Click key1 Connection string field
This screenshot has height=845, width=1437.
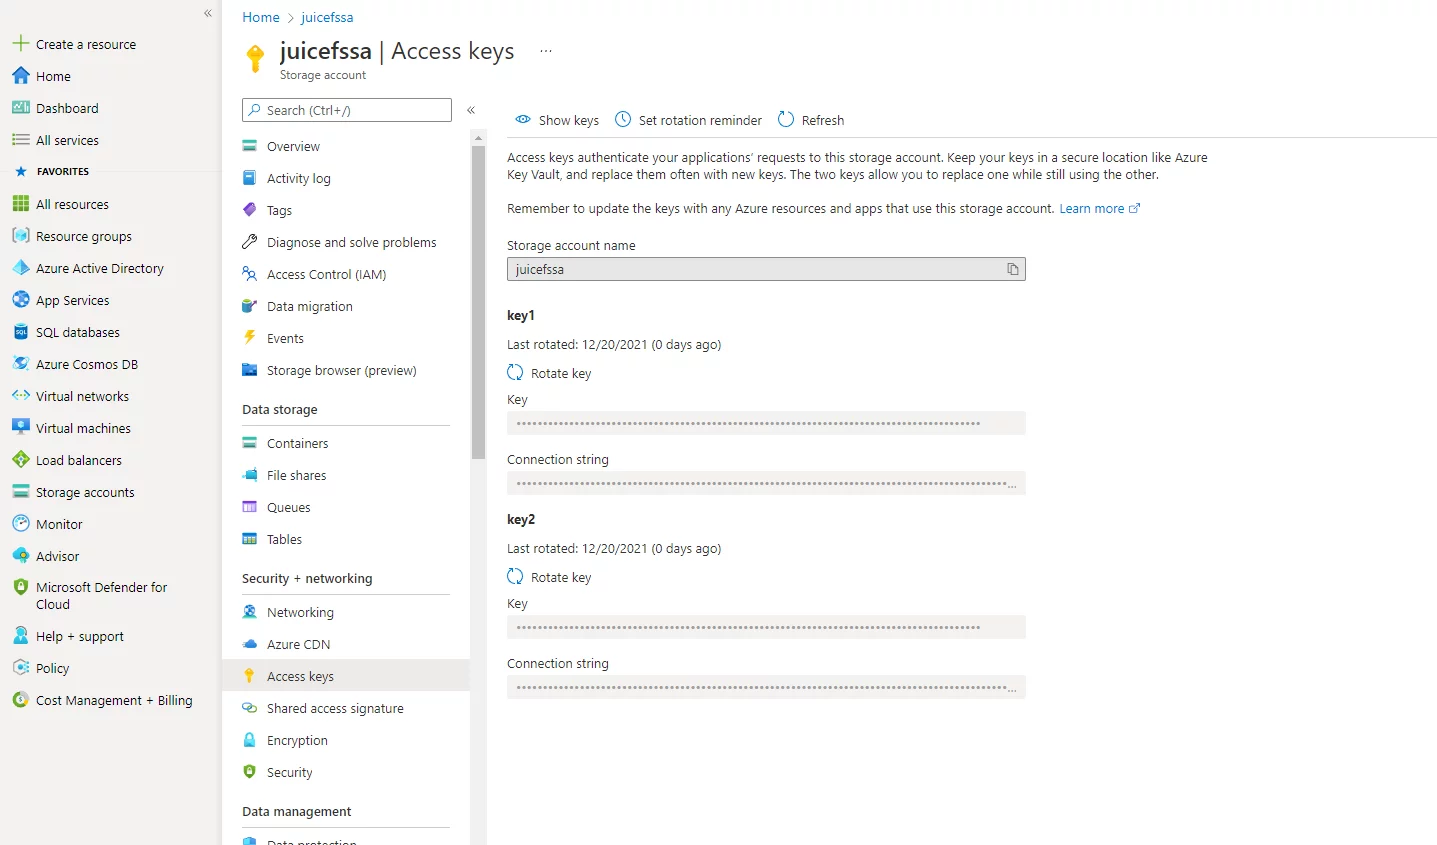(x=766, y=483)
